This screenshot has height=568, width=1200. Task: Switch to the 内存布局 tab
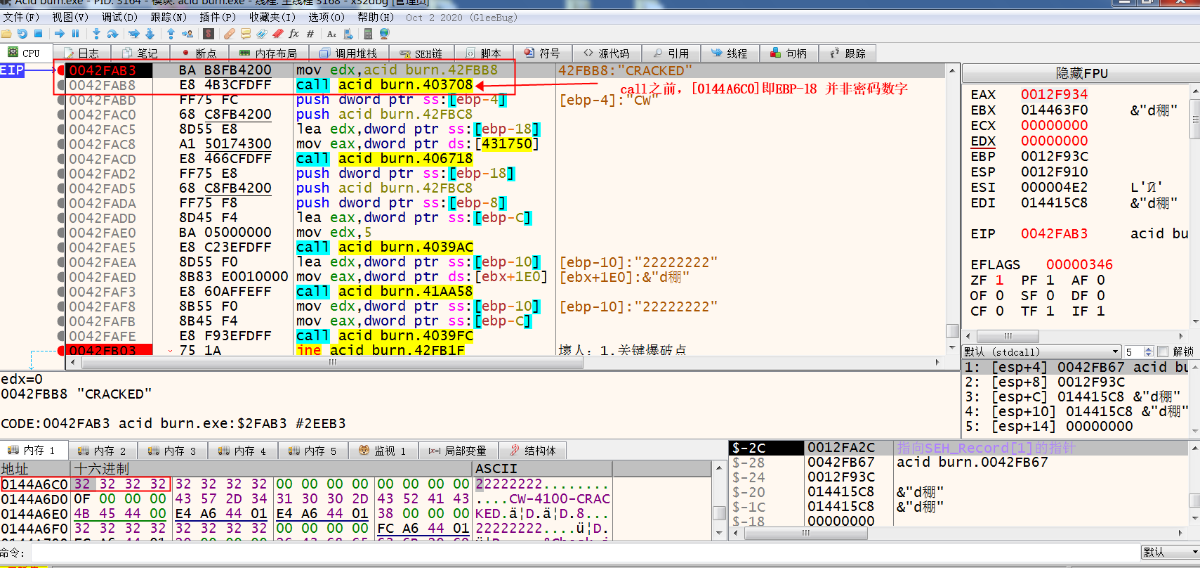pyautogui.click(x=266, y=53)
